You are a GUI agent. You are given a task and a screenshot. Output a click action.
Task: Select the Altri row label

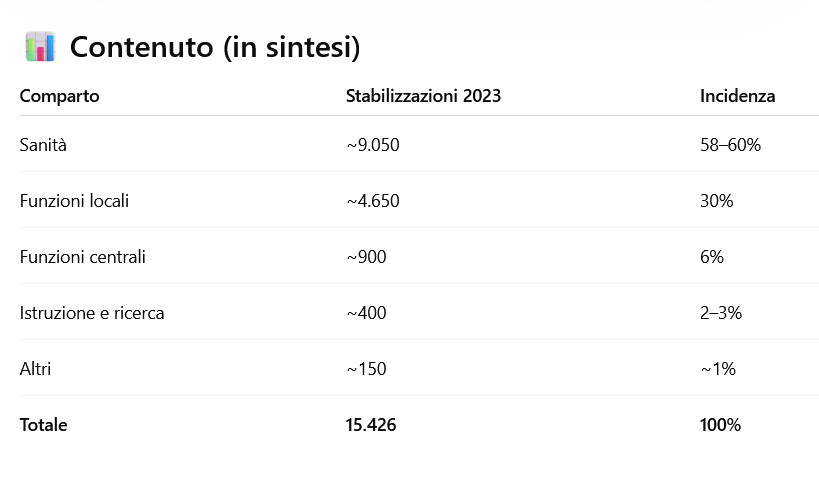pos(35,369)
